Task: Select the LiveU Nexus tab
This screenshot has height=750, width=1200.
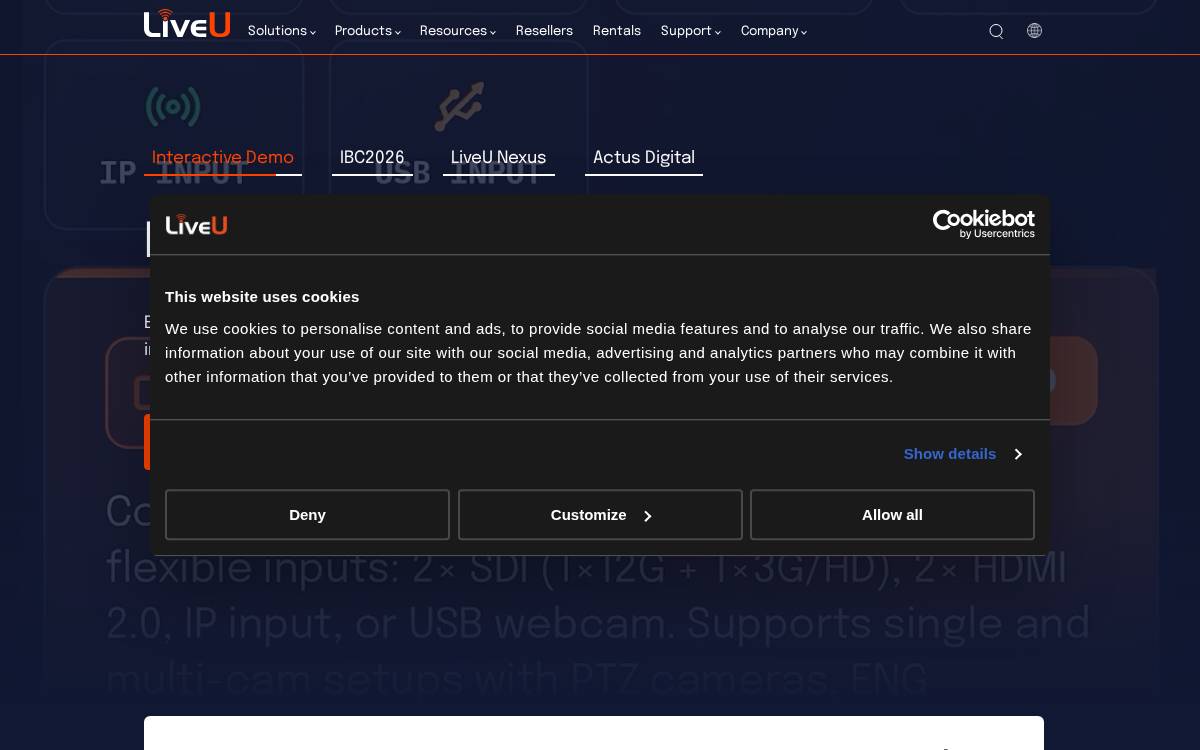Action: click(x=499, y=158)
